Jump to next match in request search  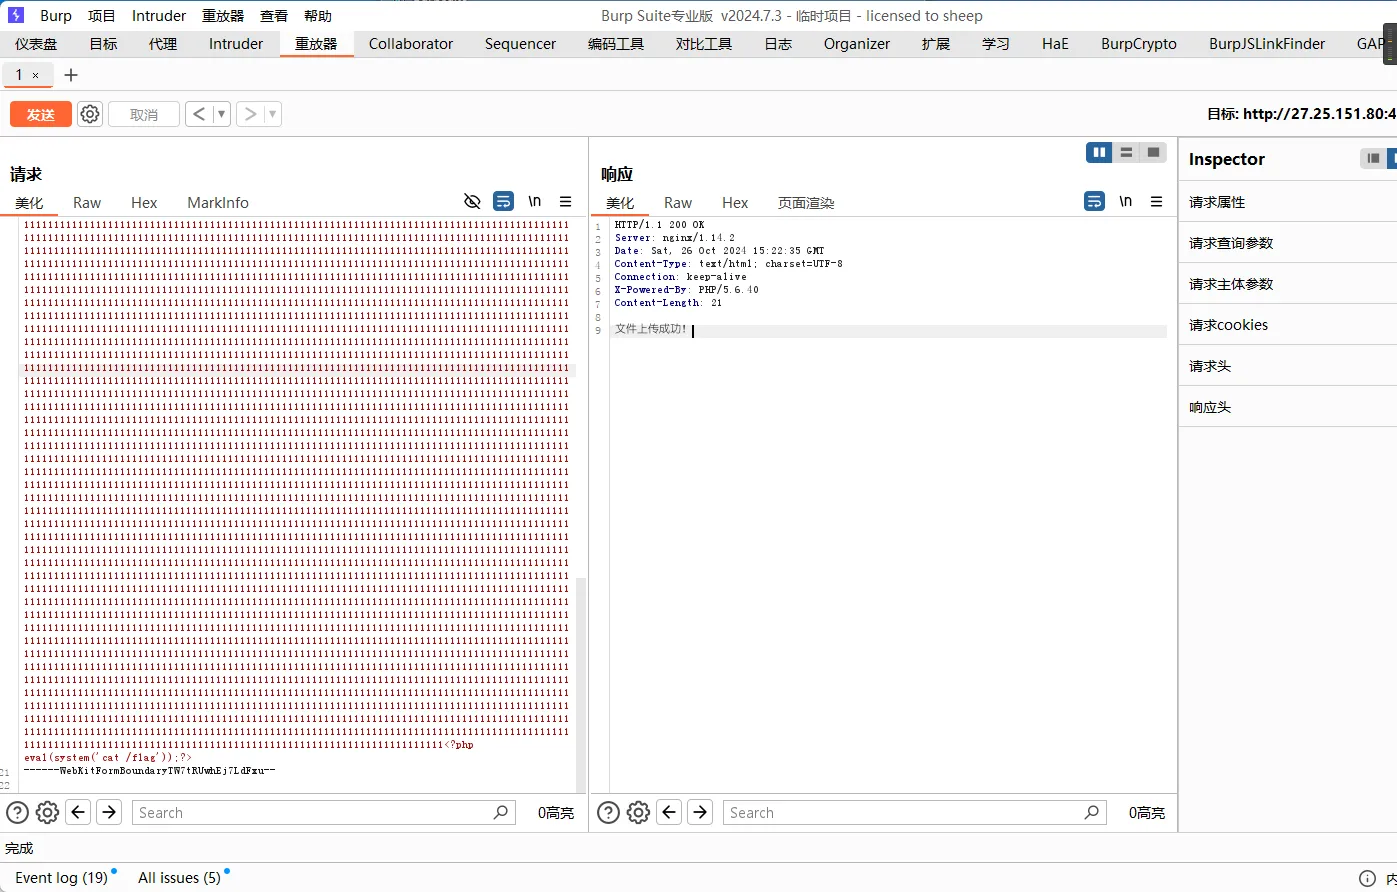pos(109,813)
